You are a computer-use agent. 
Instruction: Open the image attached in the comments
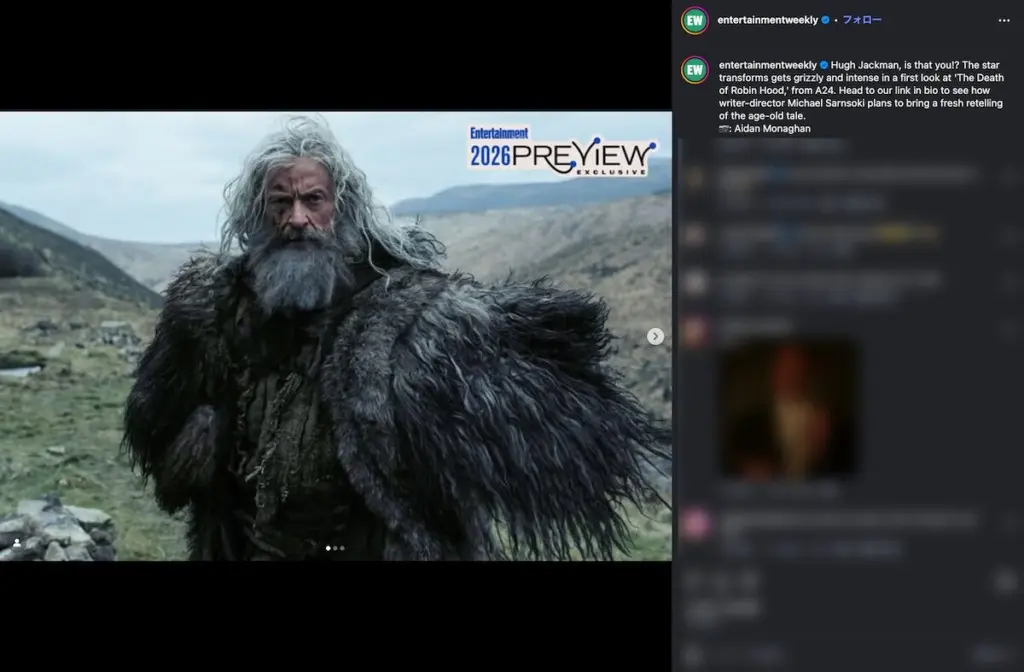[789, 410]
